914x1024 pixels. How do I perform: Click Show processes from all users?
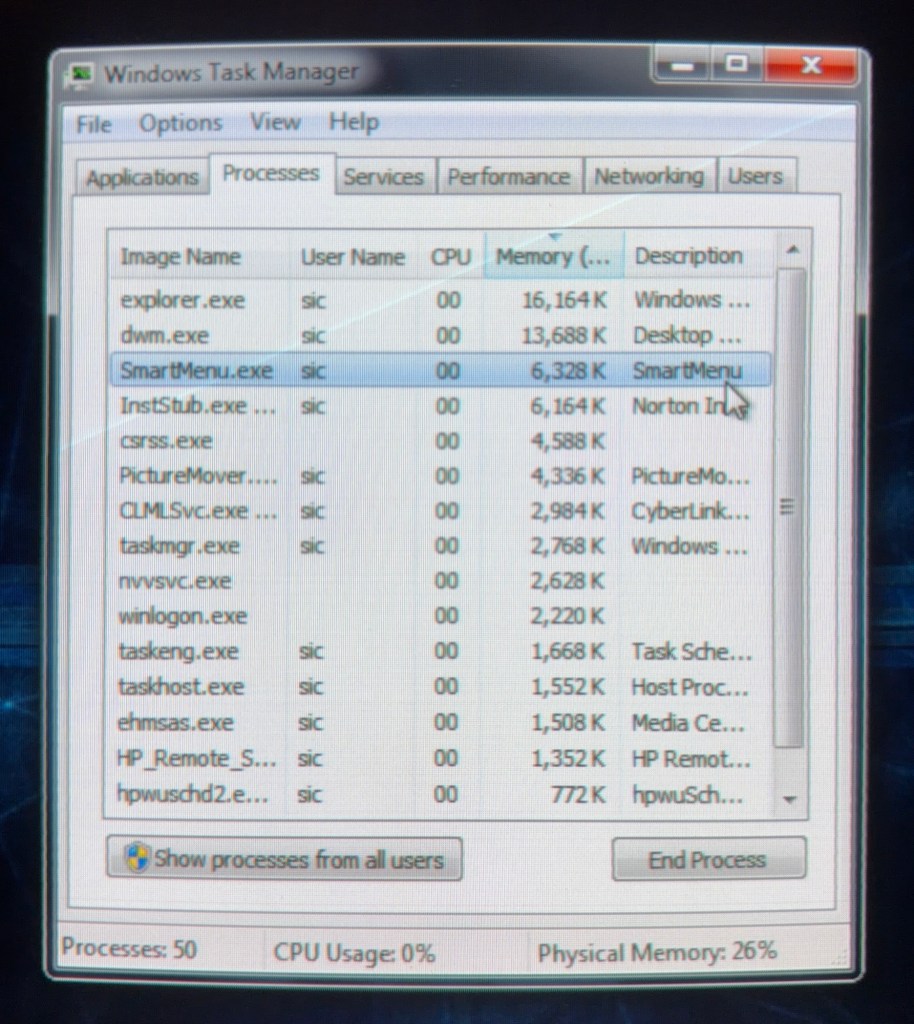point(284,859)
